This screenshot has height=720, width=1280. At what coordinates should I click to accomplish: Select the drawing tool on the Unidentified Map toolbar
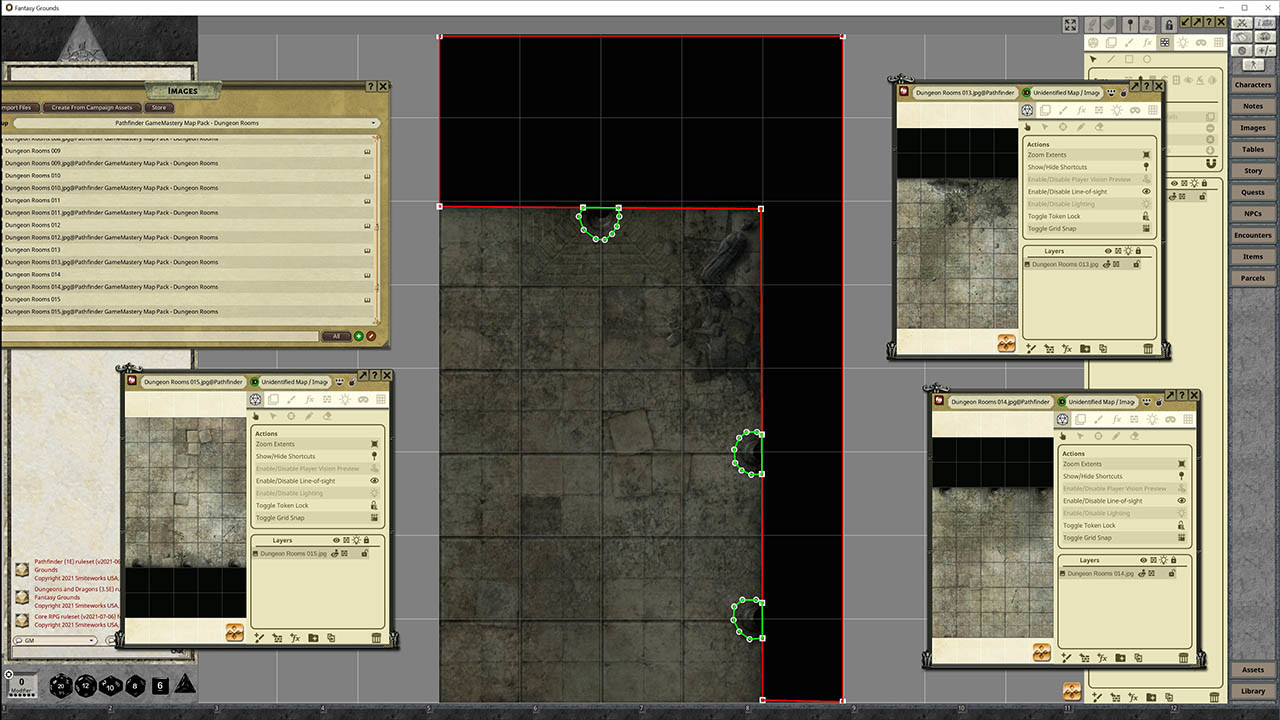[x=291, y=399]
